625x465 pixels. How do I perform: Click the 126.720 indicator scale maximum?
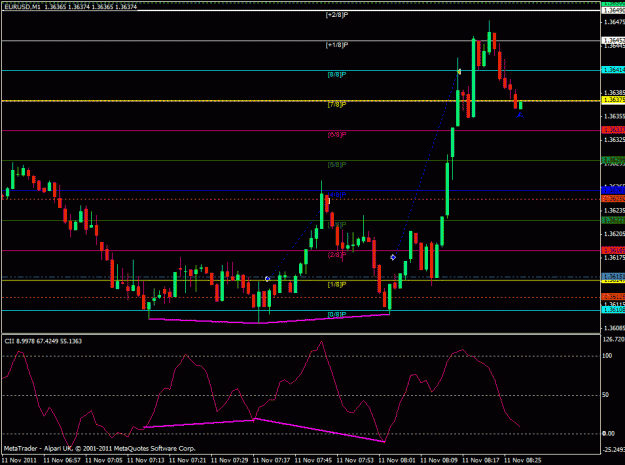(x=614, y=339)
